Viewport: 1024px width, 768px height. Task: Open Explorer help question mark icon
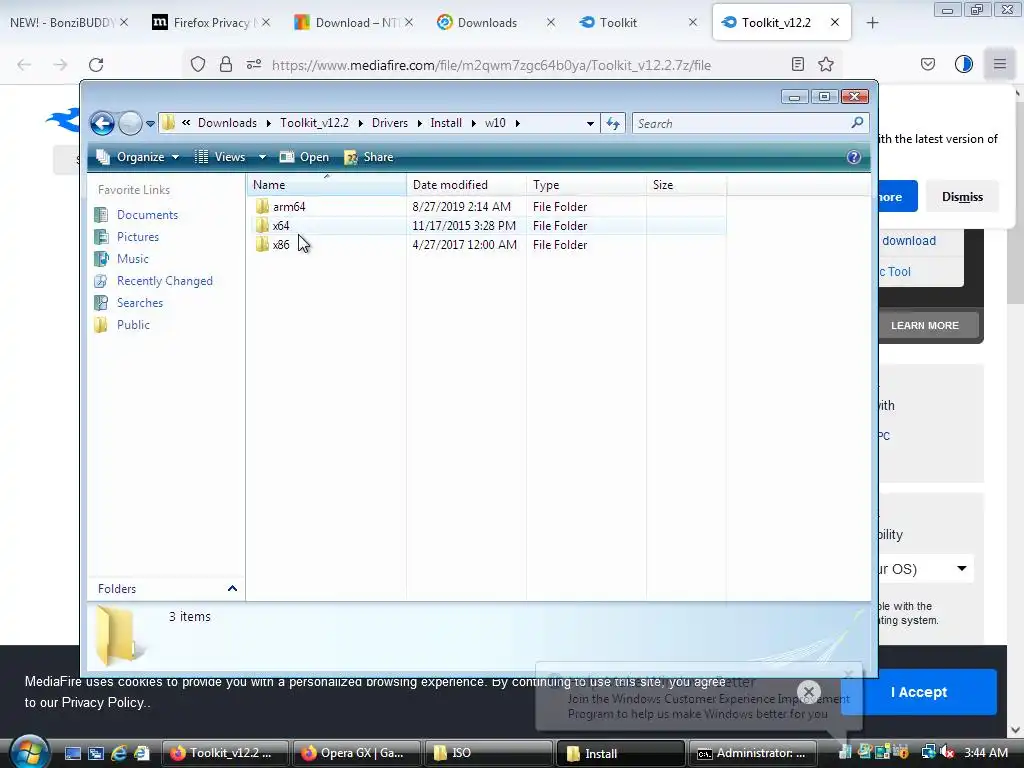[x=854, y=157]
